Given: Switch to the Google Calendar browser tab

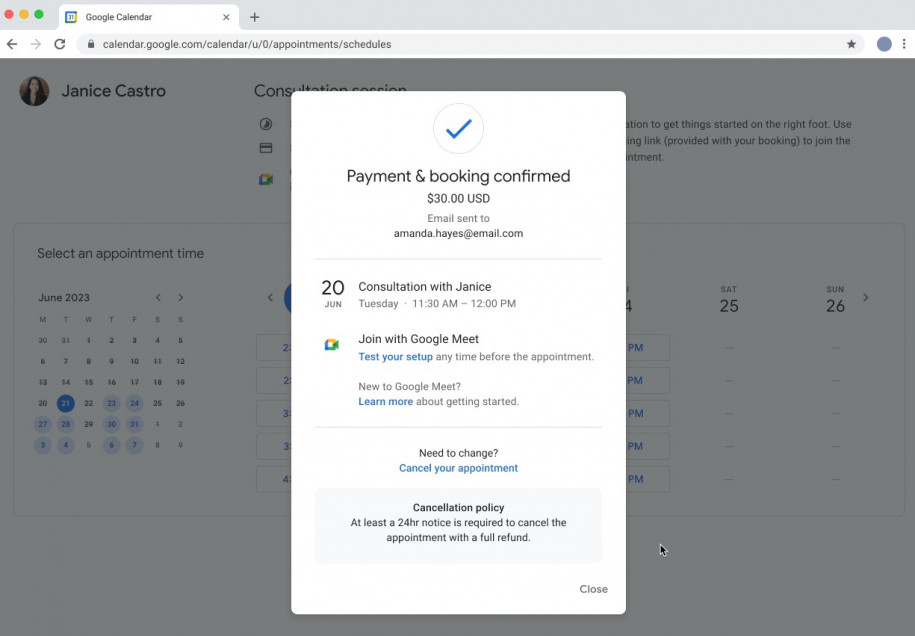Looking at the screenshot, I should coord(140,16).
